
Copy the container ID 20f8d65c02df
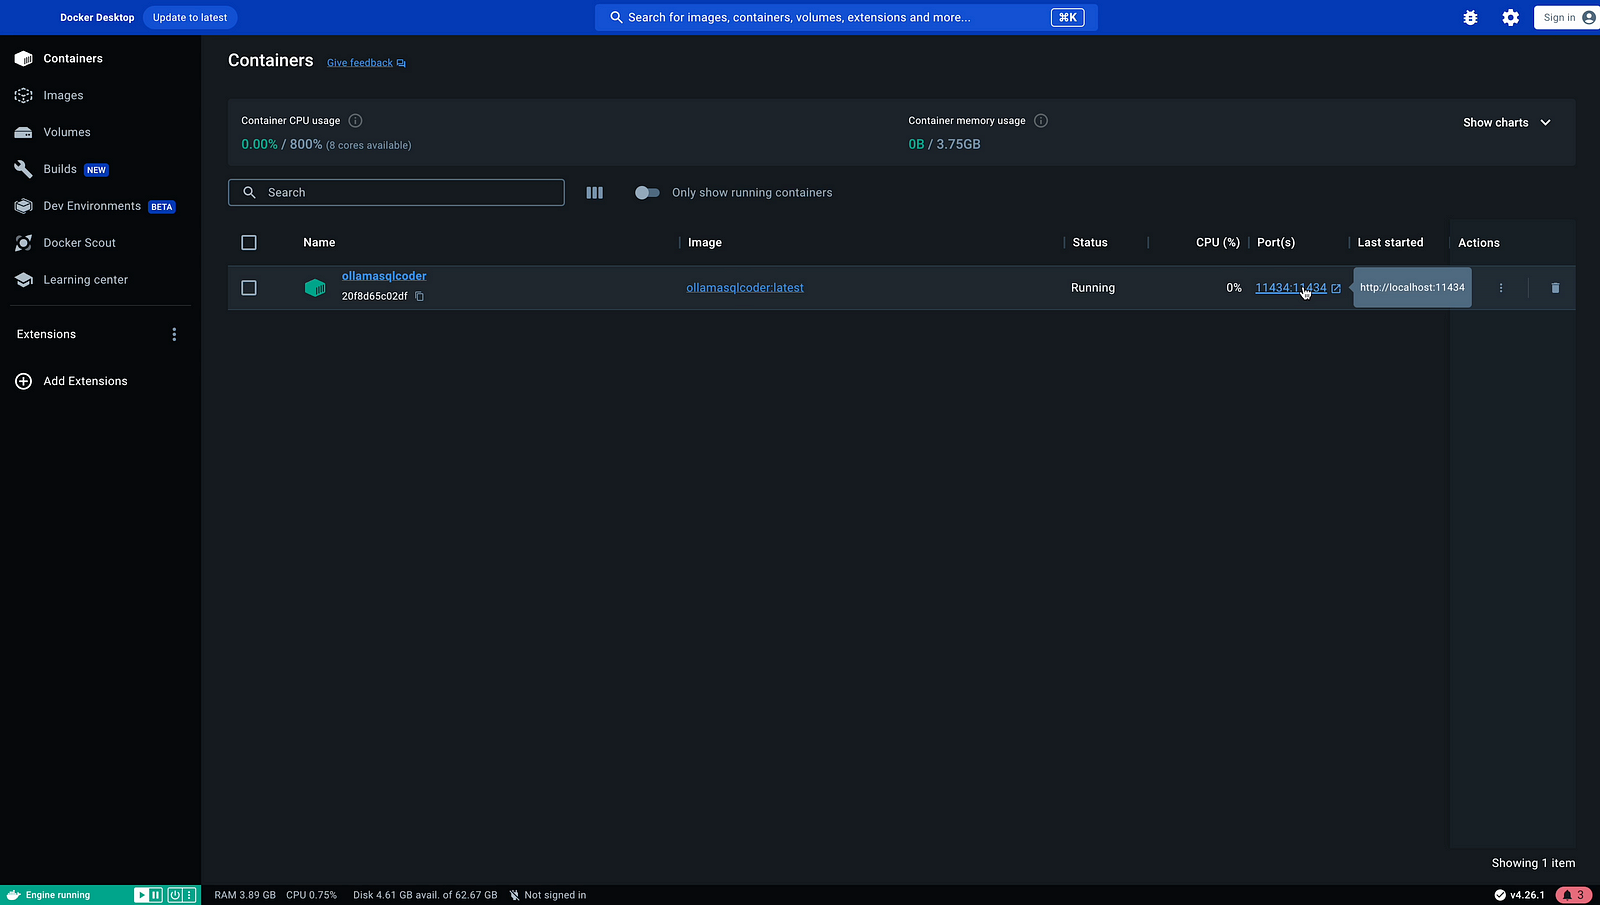[420, 296]
